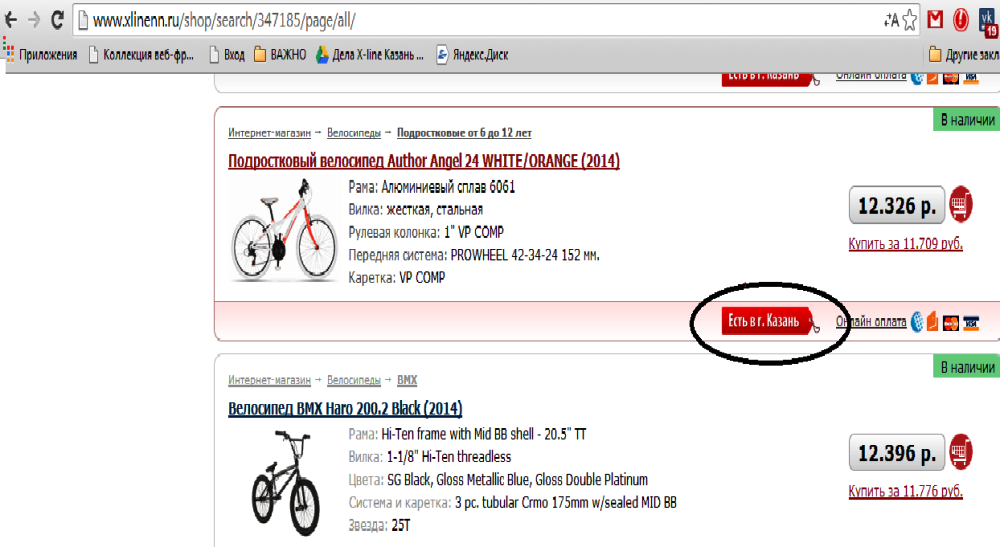
Task: Open the Другие закладки folder
Action: pos(964,55)
